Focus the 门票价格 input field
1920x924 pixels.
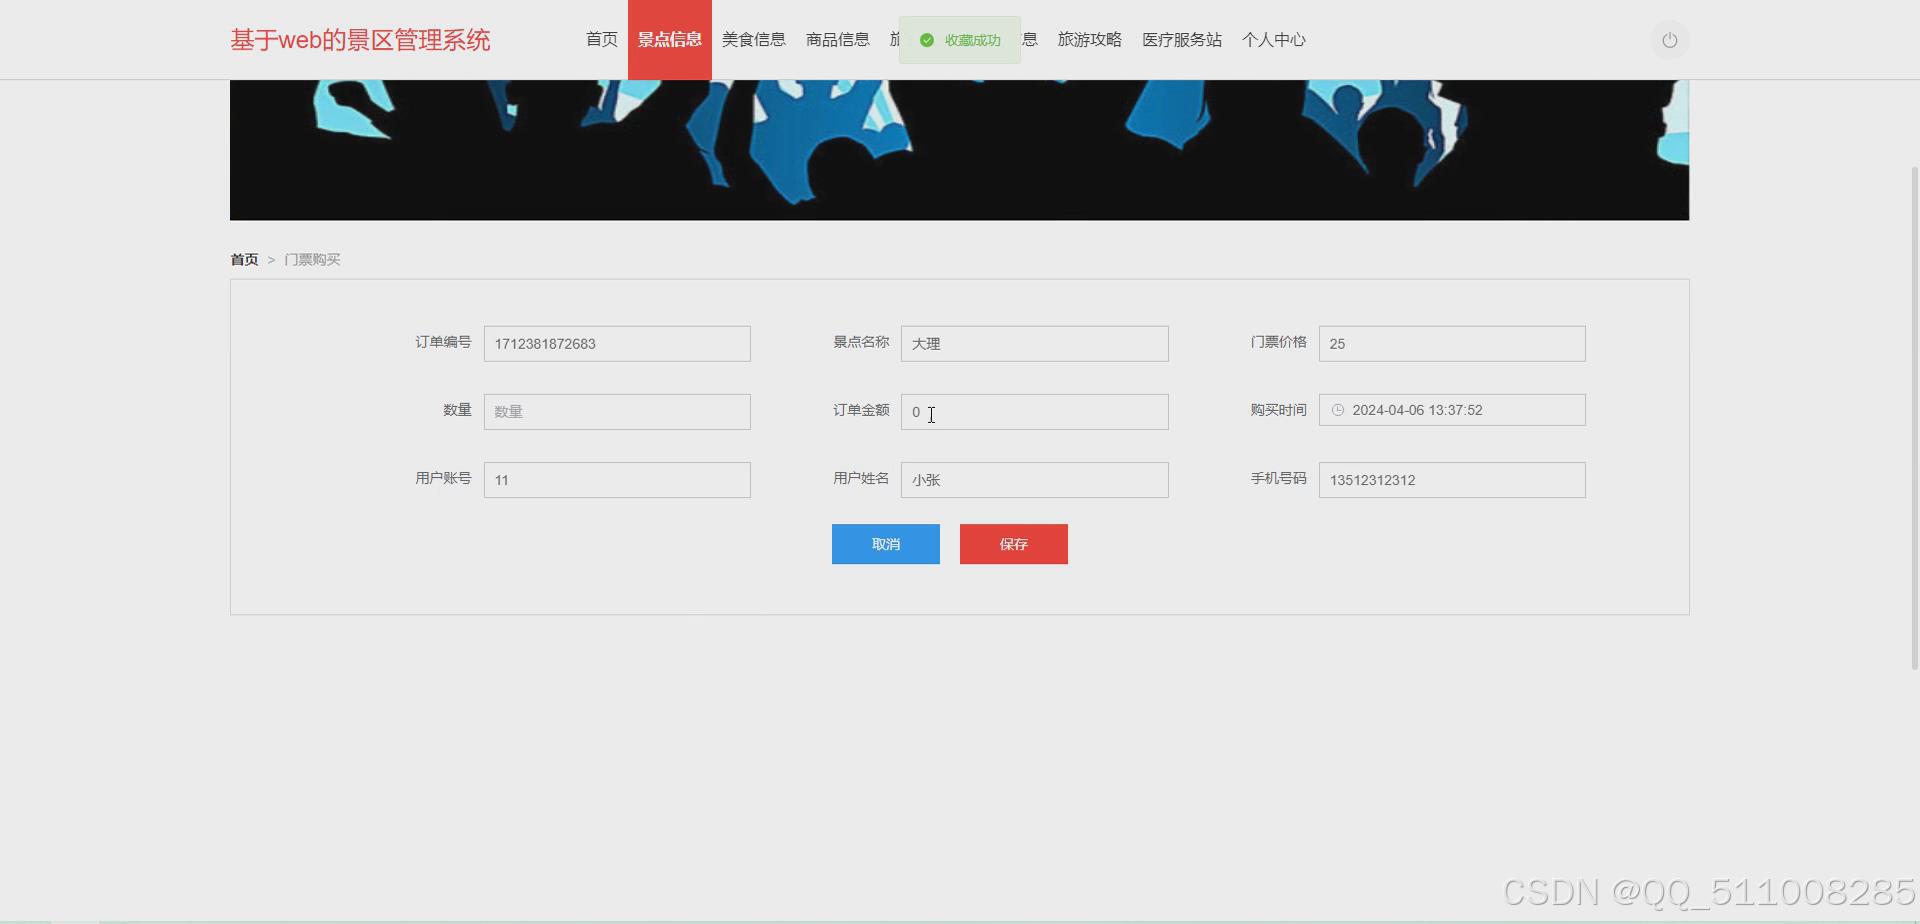coord(1452,344)
